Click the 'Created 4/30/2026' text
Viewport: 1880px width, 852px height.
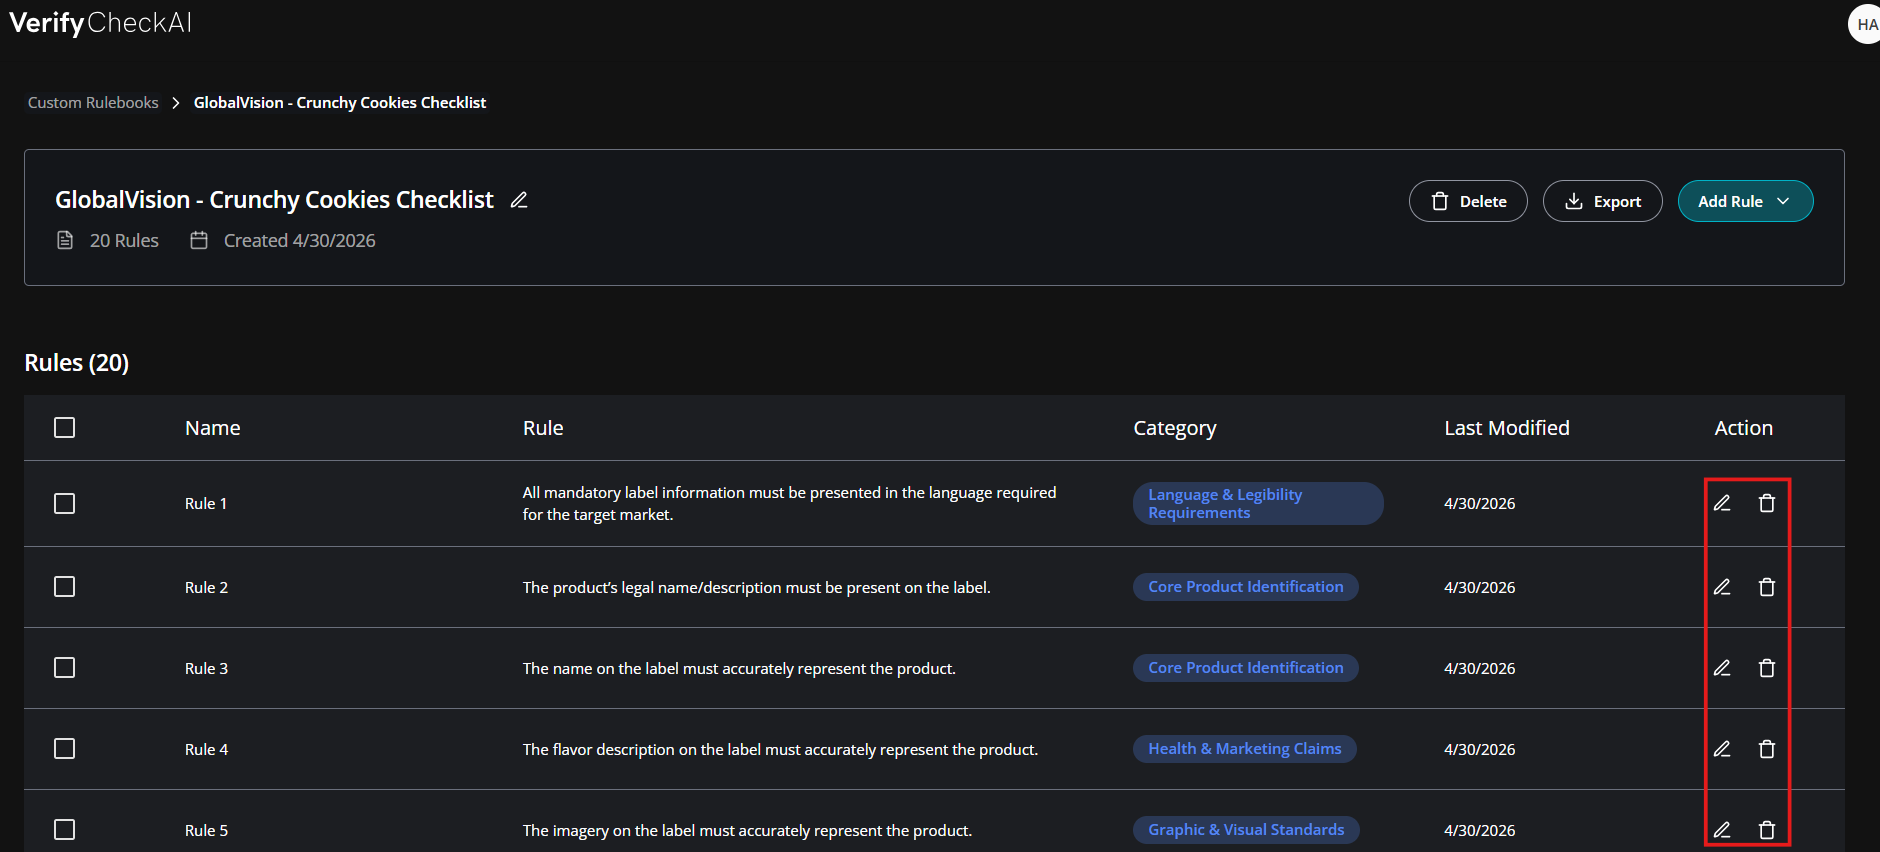(300, 241)
